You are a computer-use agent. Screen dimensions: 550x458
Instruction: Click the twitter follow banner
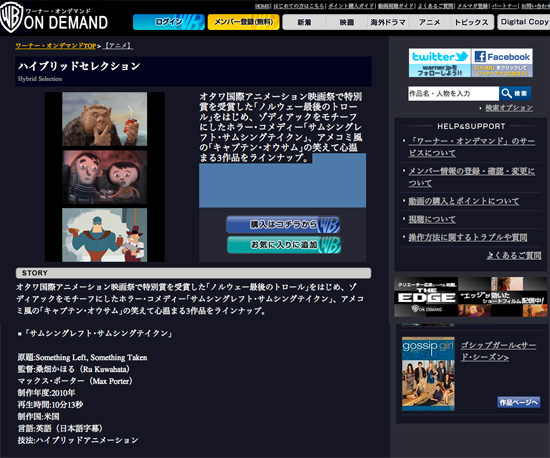(x=440, y=63)
